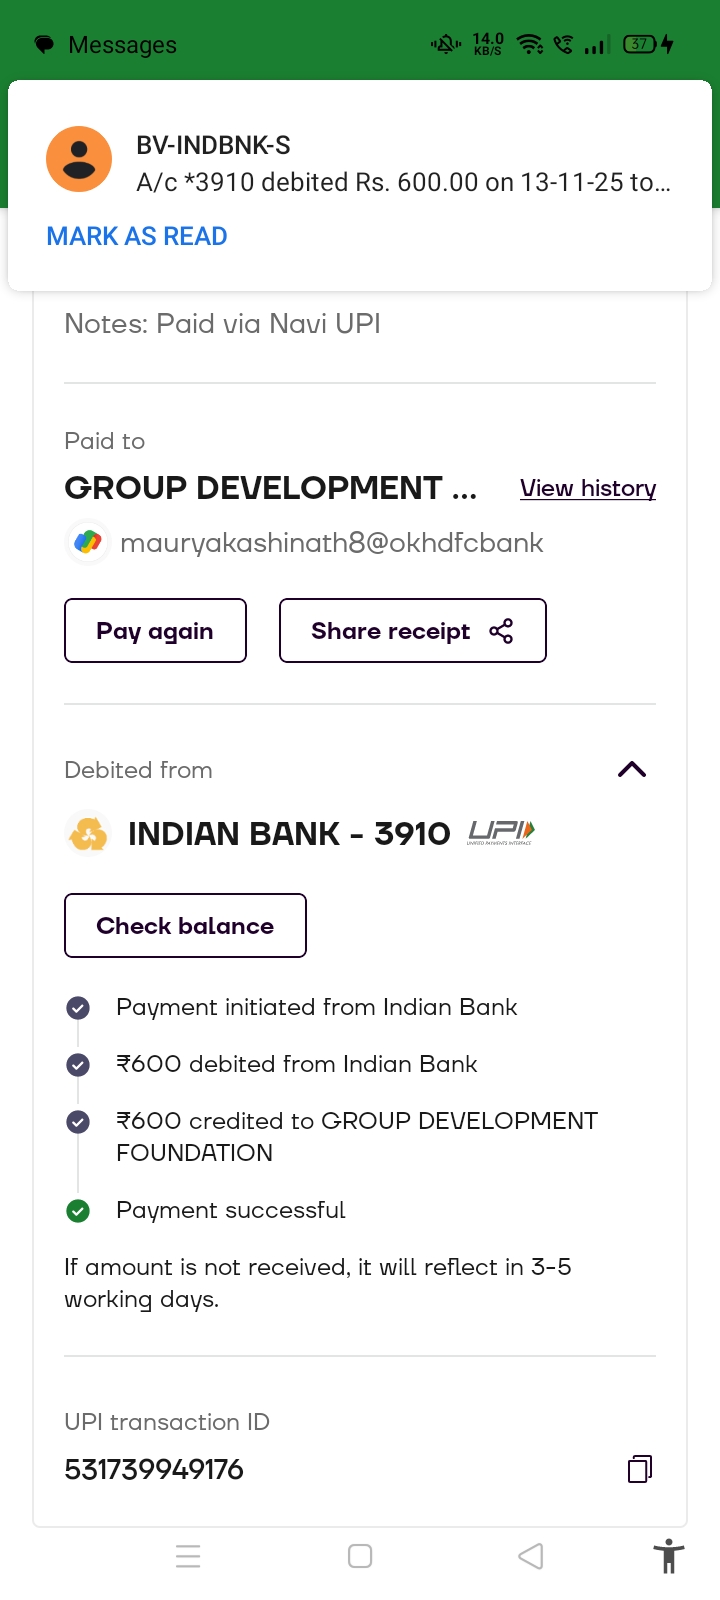The width and height of the screenshot is (720, 1600).
Task: Tap the UPI logo next to bank name
Action: click(x=501, y=832)
